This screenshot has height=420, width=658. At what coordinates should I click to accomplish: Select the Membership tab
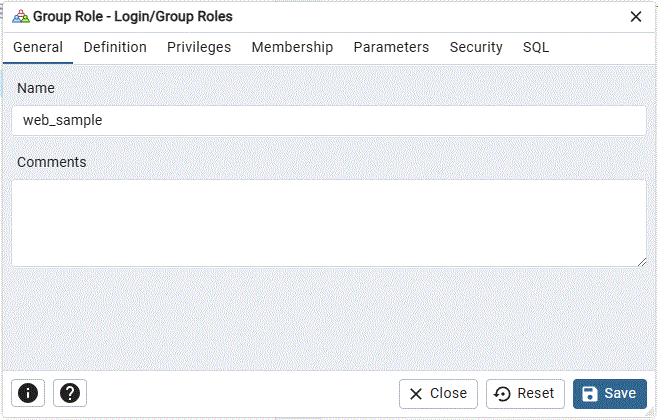292,47
